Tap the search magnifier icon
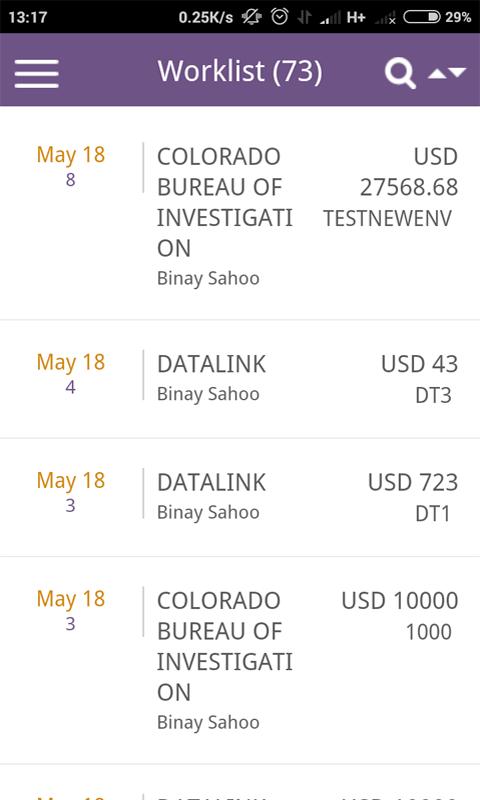Image resolution: width=480 pixels, height=800 pixels. (400, 73)
